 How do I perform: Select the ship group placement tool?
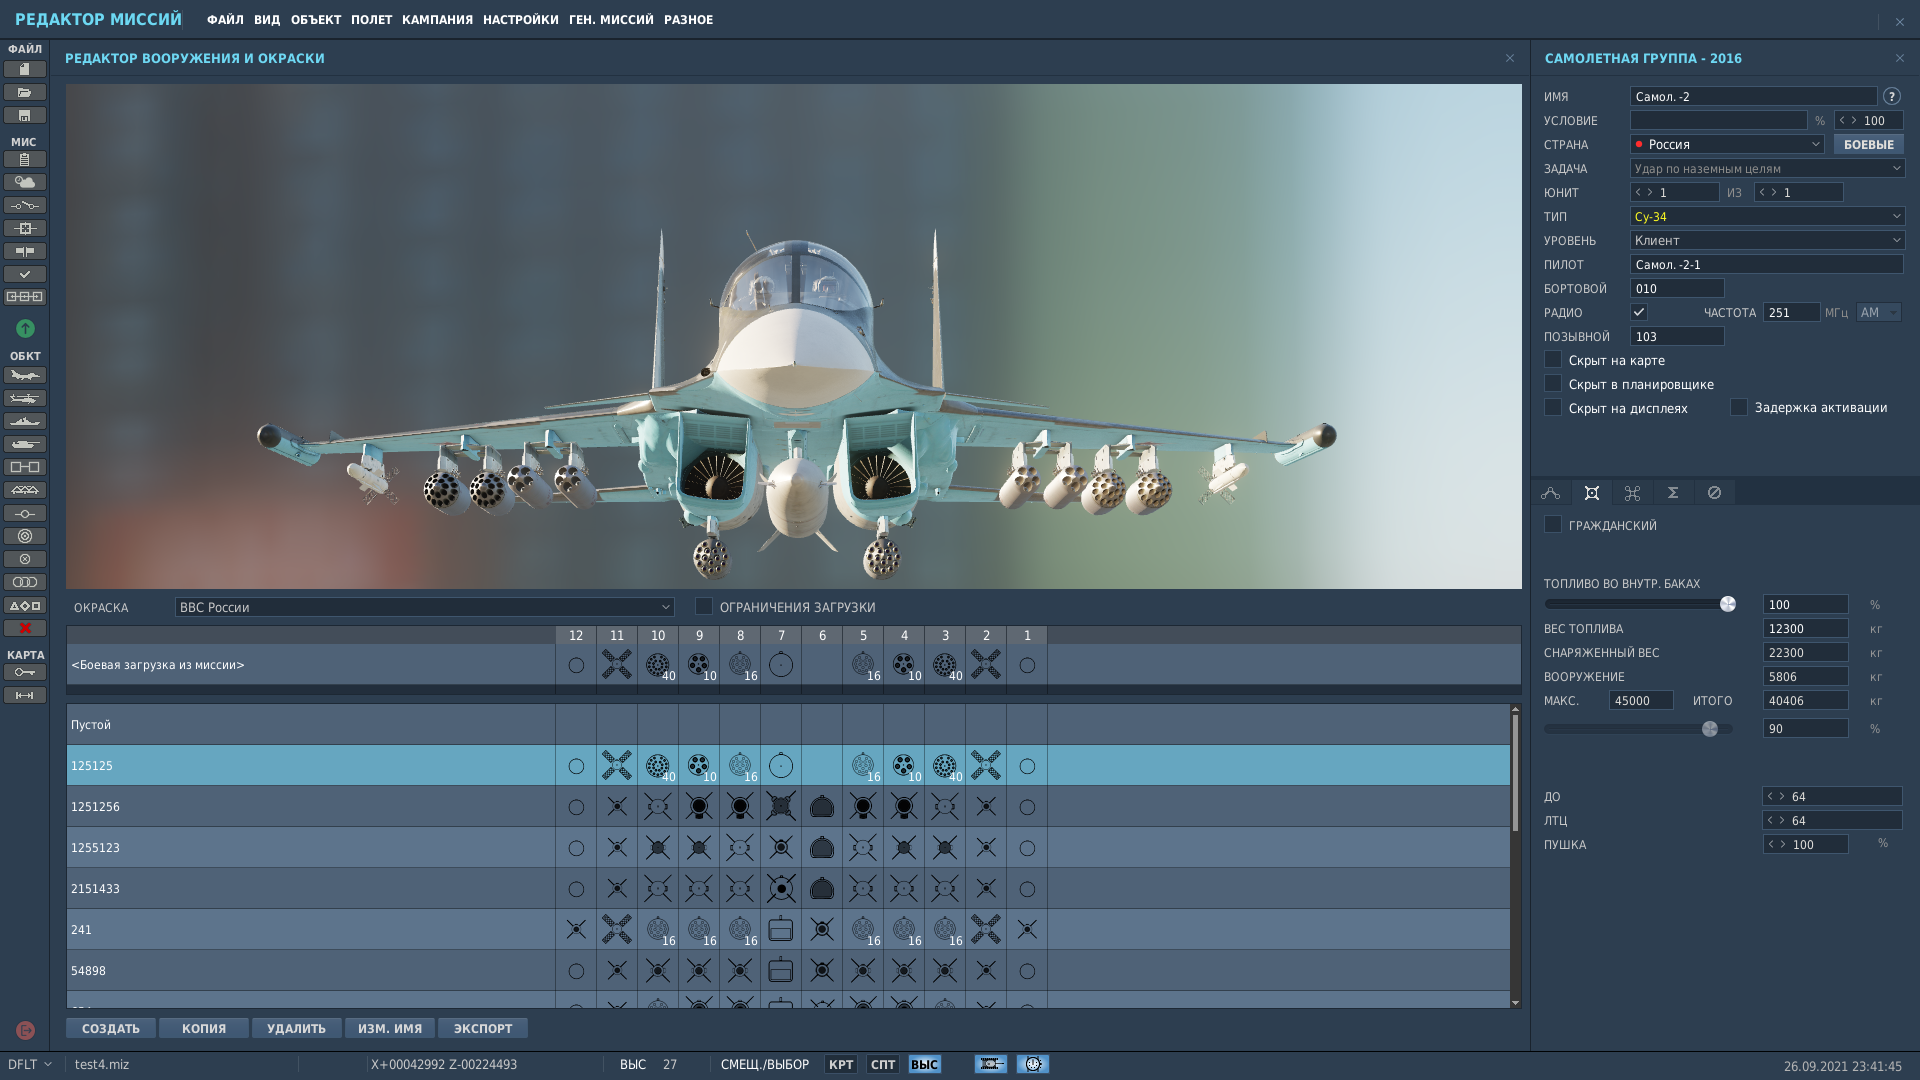tap(25, 421)
